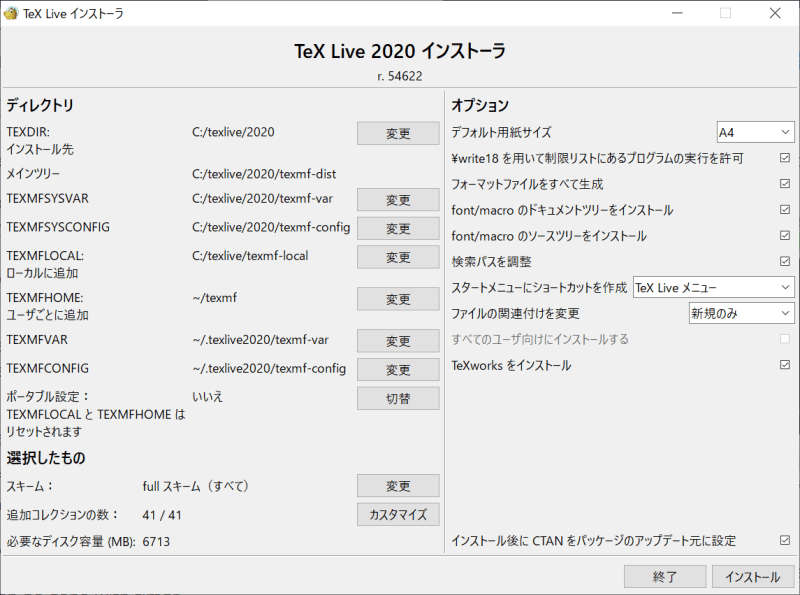This screenshot has width=800, height=595.
Task: Click the TeX Live icon in title bar
Action: point(12,13)
